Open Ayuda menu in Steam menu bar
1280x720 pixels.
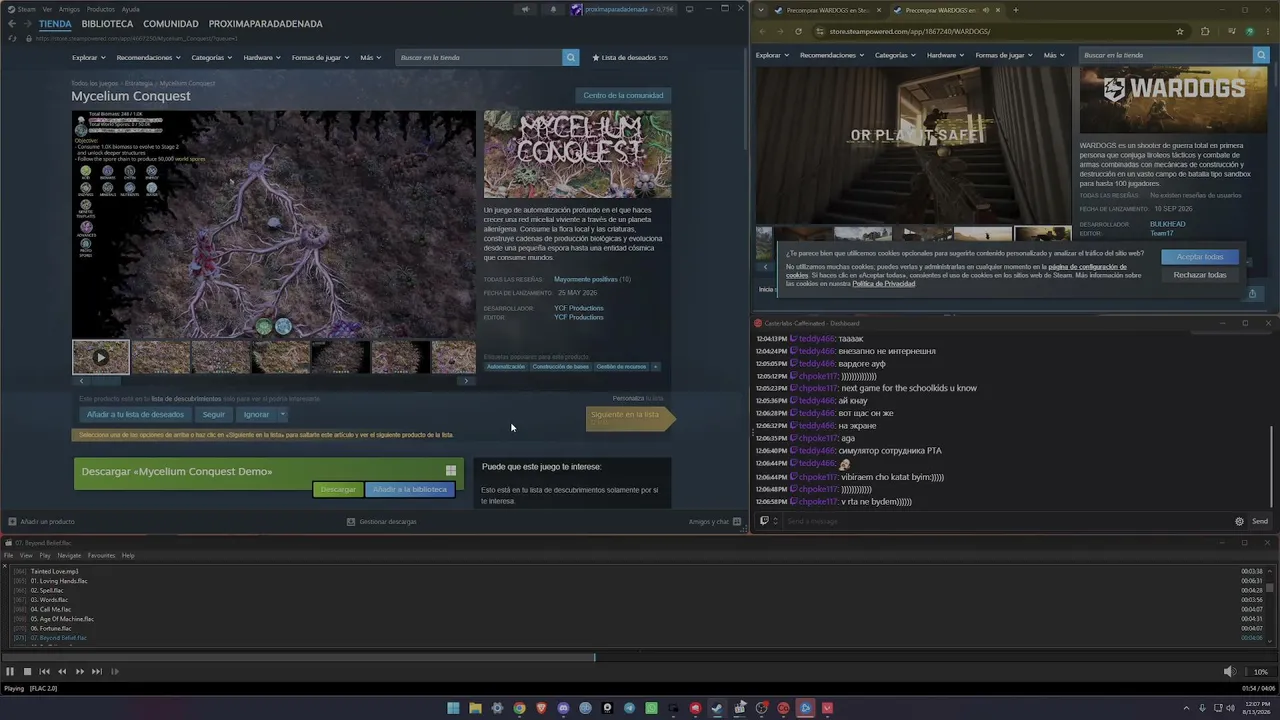click(130, 9)
